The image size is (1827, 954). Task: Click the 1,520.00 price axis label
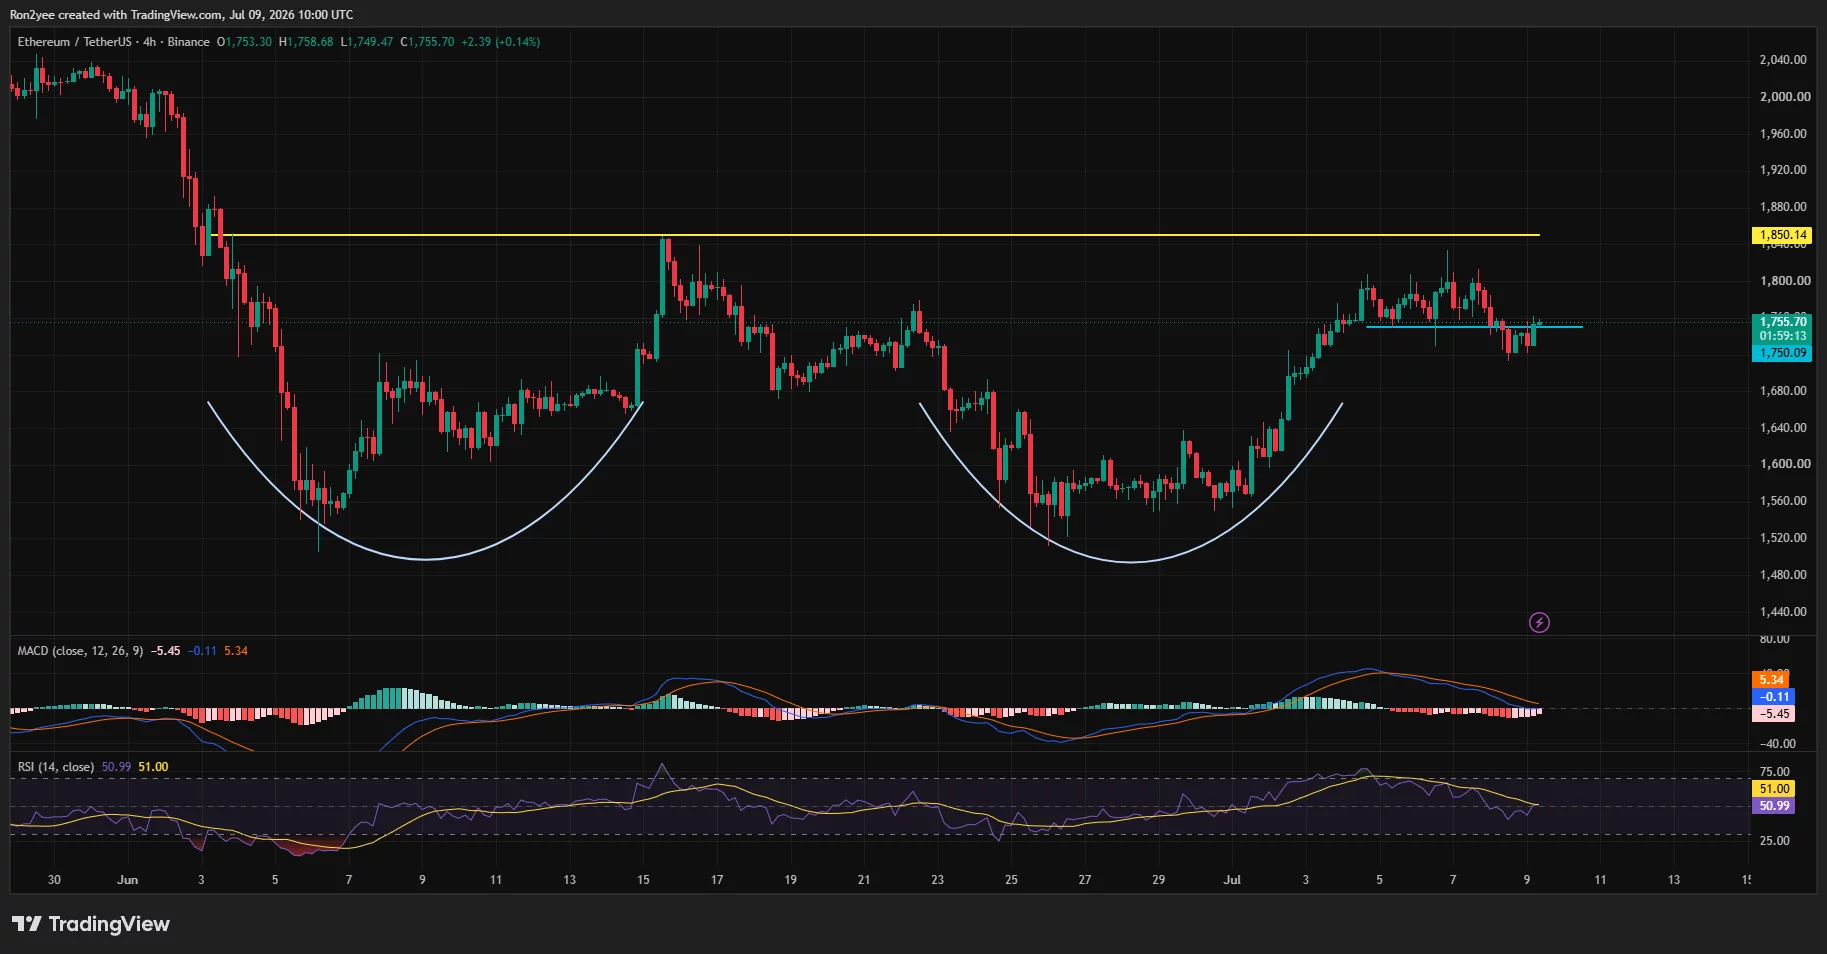(x=1783, y=538)
